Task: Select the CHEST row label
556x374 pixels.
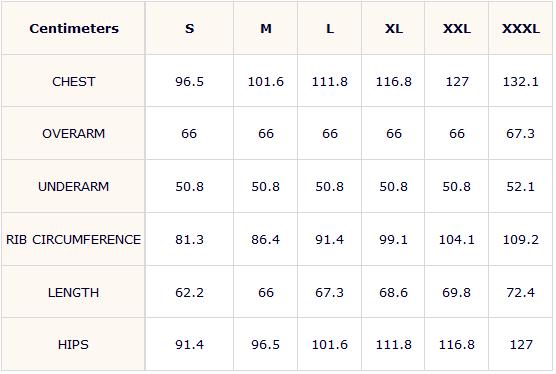Action: (x=74, y=82)
